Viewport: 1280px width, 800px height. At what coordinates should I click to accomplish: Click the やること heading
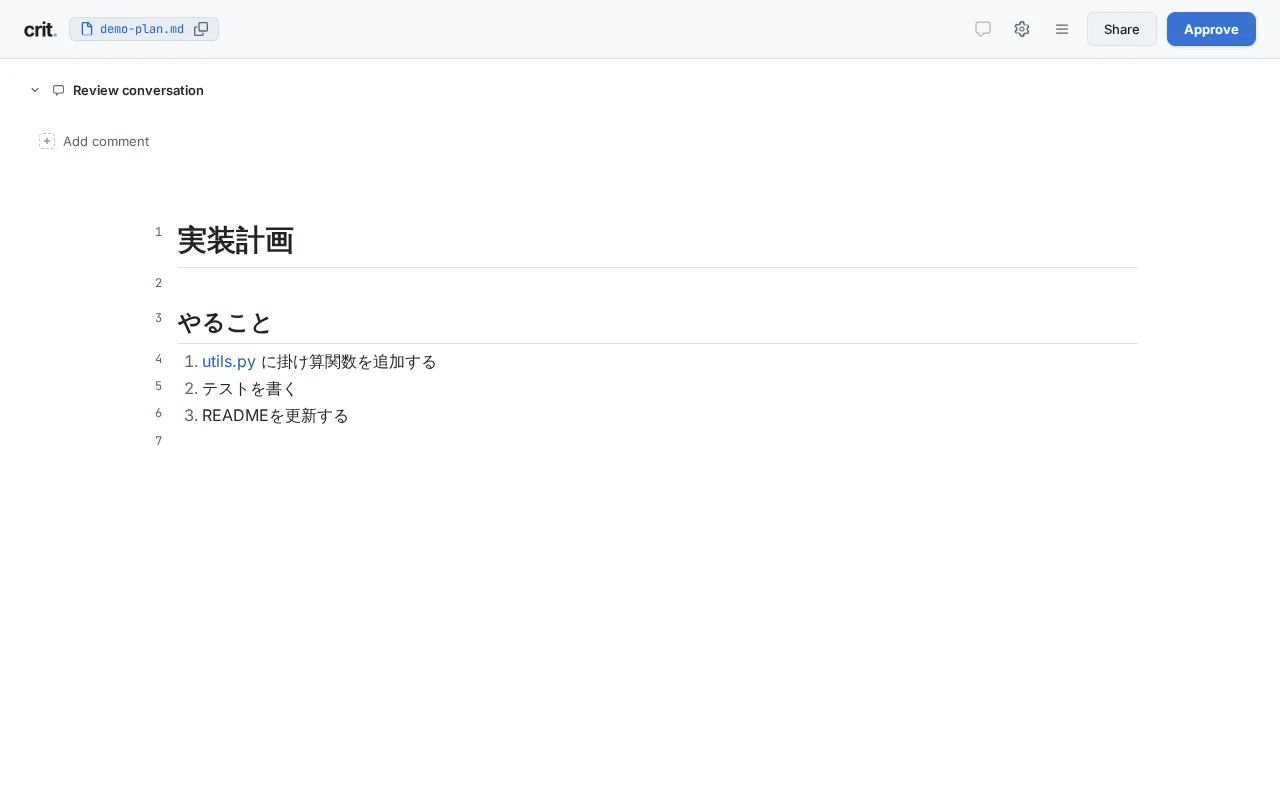tap(225, 322)
